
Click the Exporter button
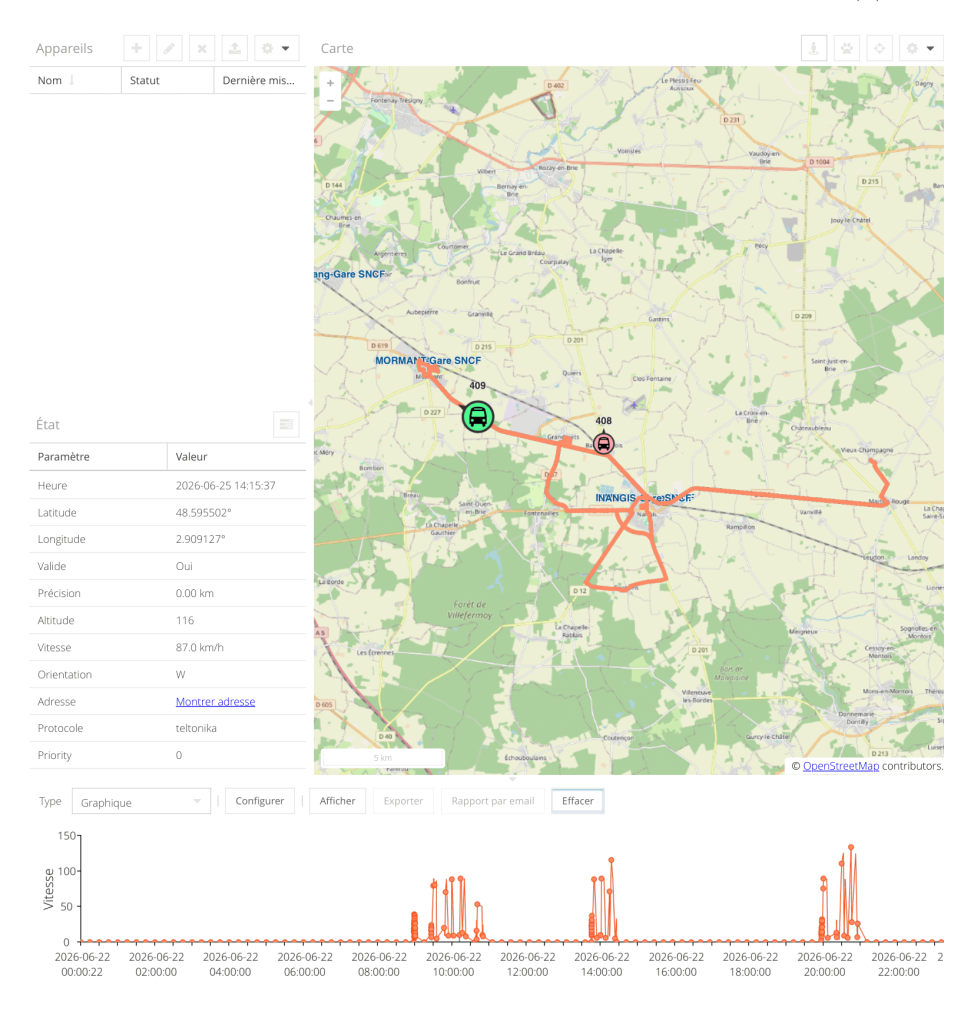(x=404, y=801)
